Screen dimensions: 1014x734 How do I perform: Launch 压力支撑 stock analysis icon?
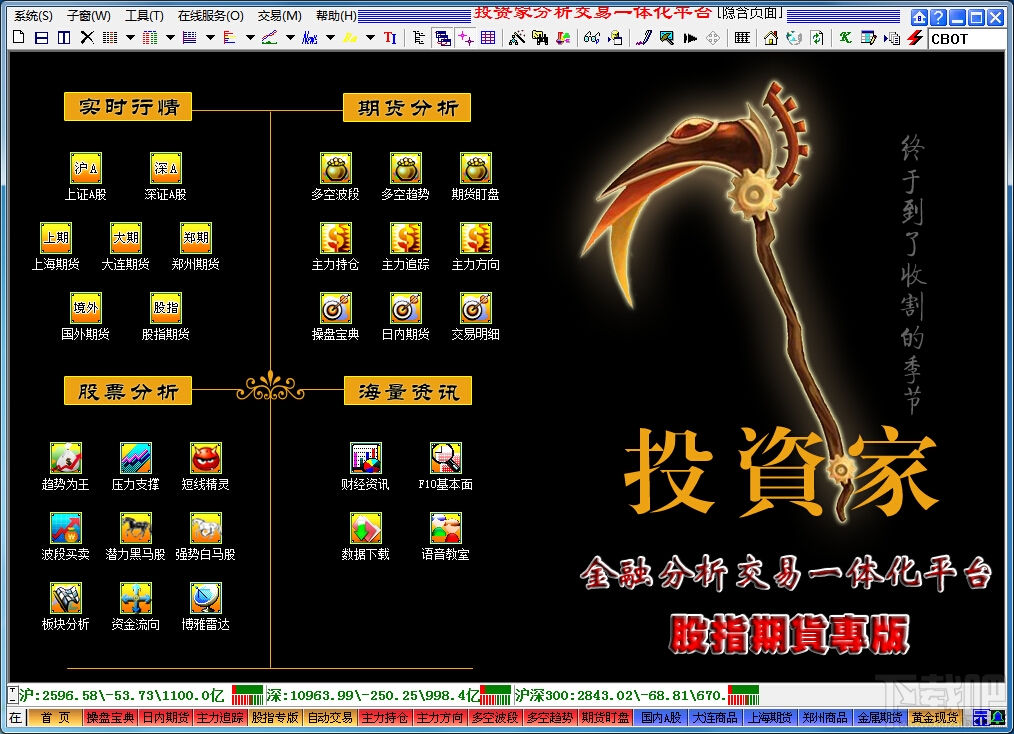click(x=136, y=458)
